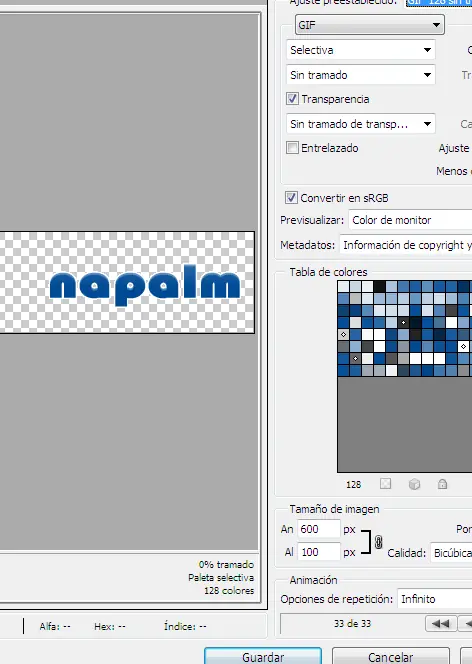
Task: Click the '128' color count below color table
Action: point(353,484)
